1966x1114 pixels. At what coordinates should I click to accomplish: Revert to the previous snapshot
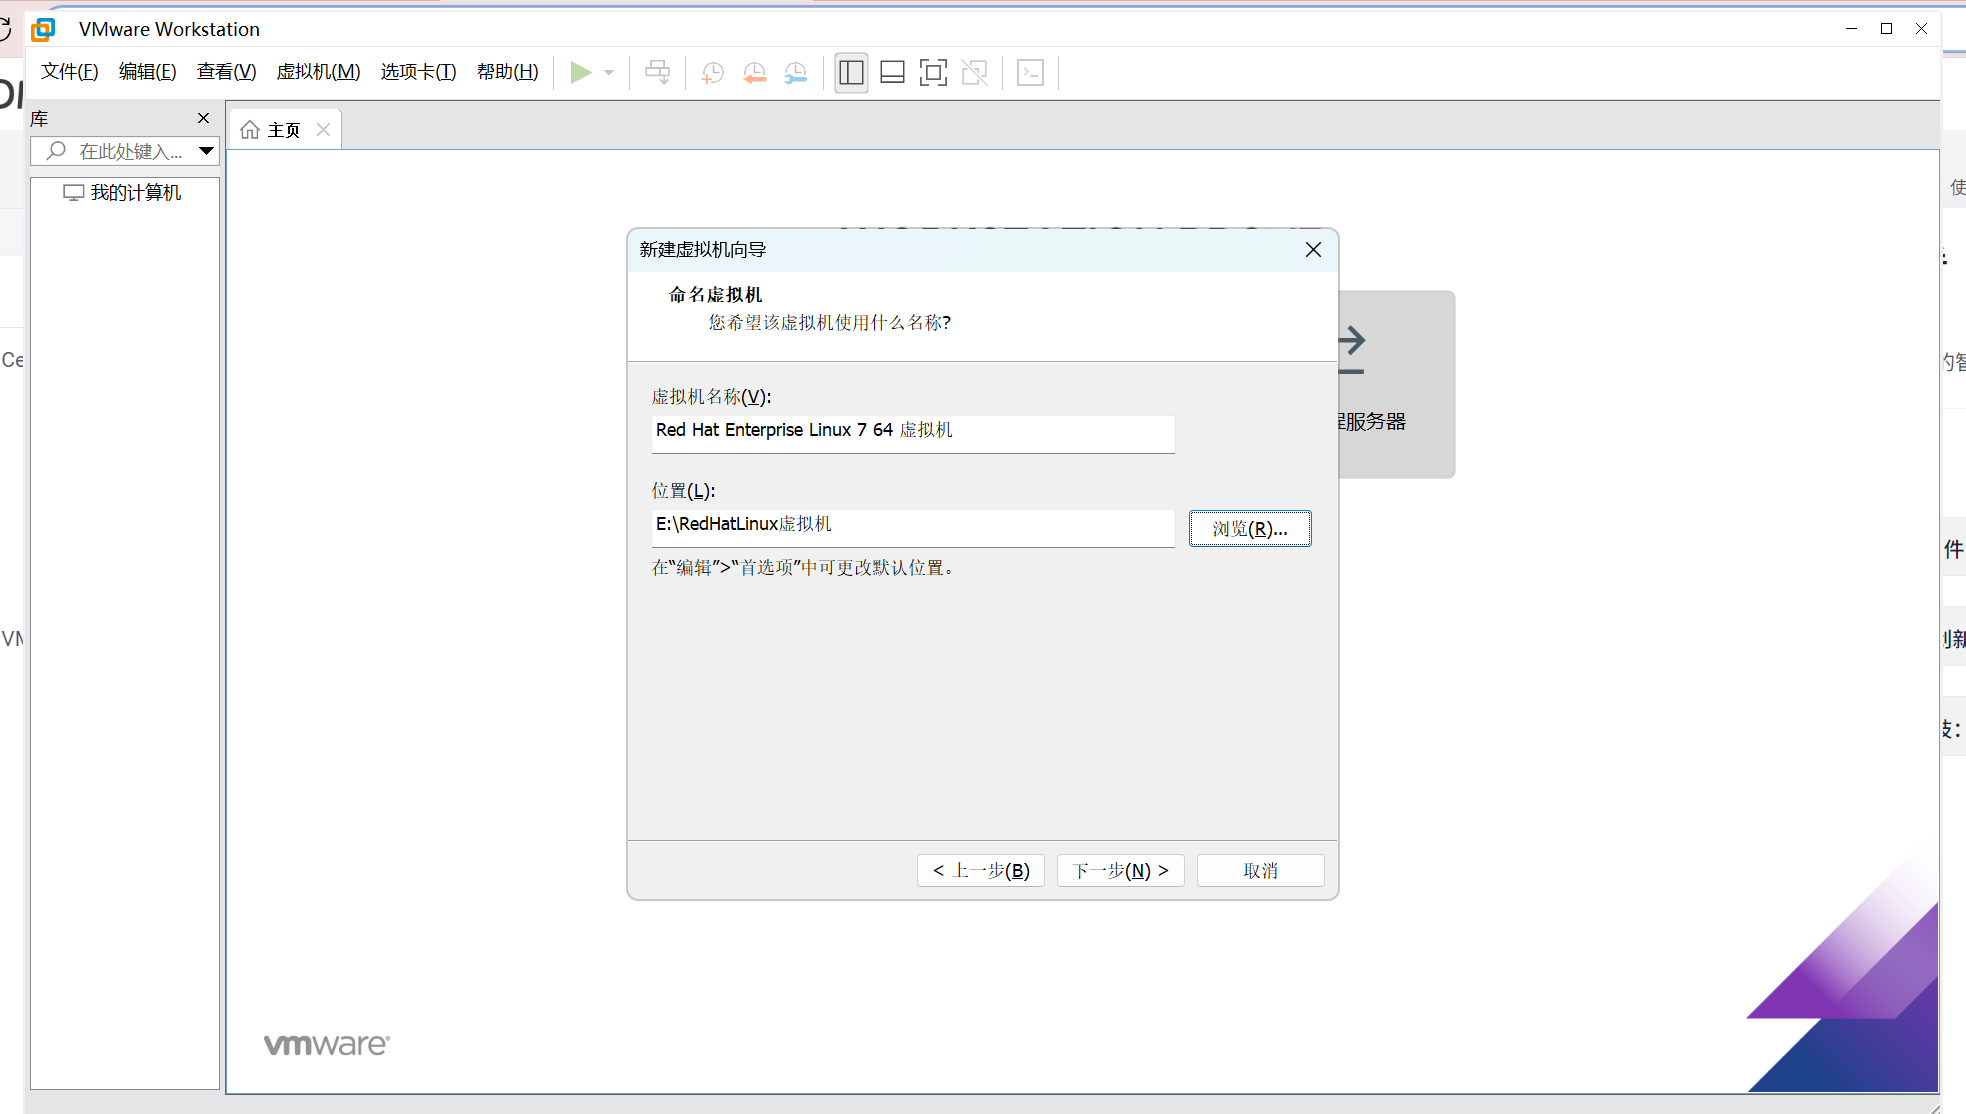[x=755, y=72]
